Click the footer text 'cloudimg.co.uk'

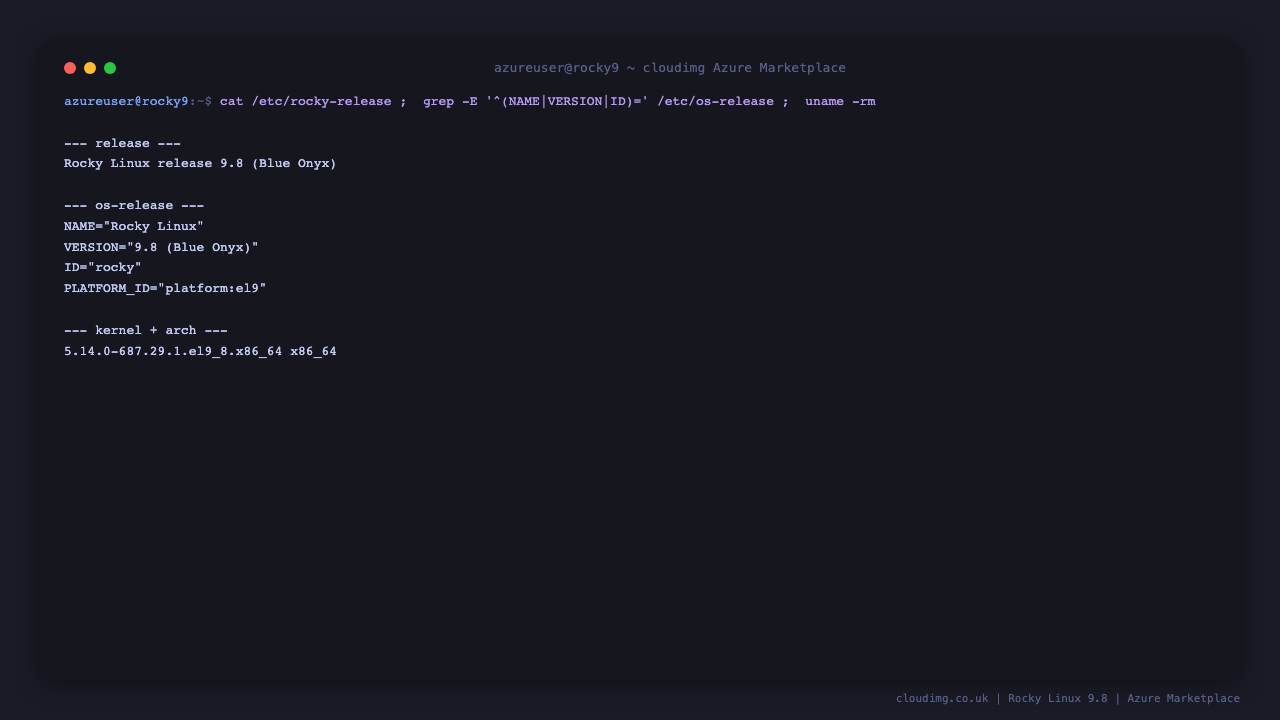tap(942, 698)
